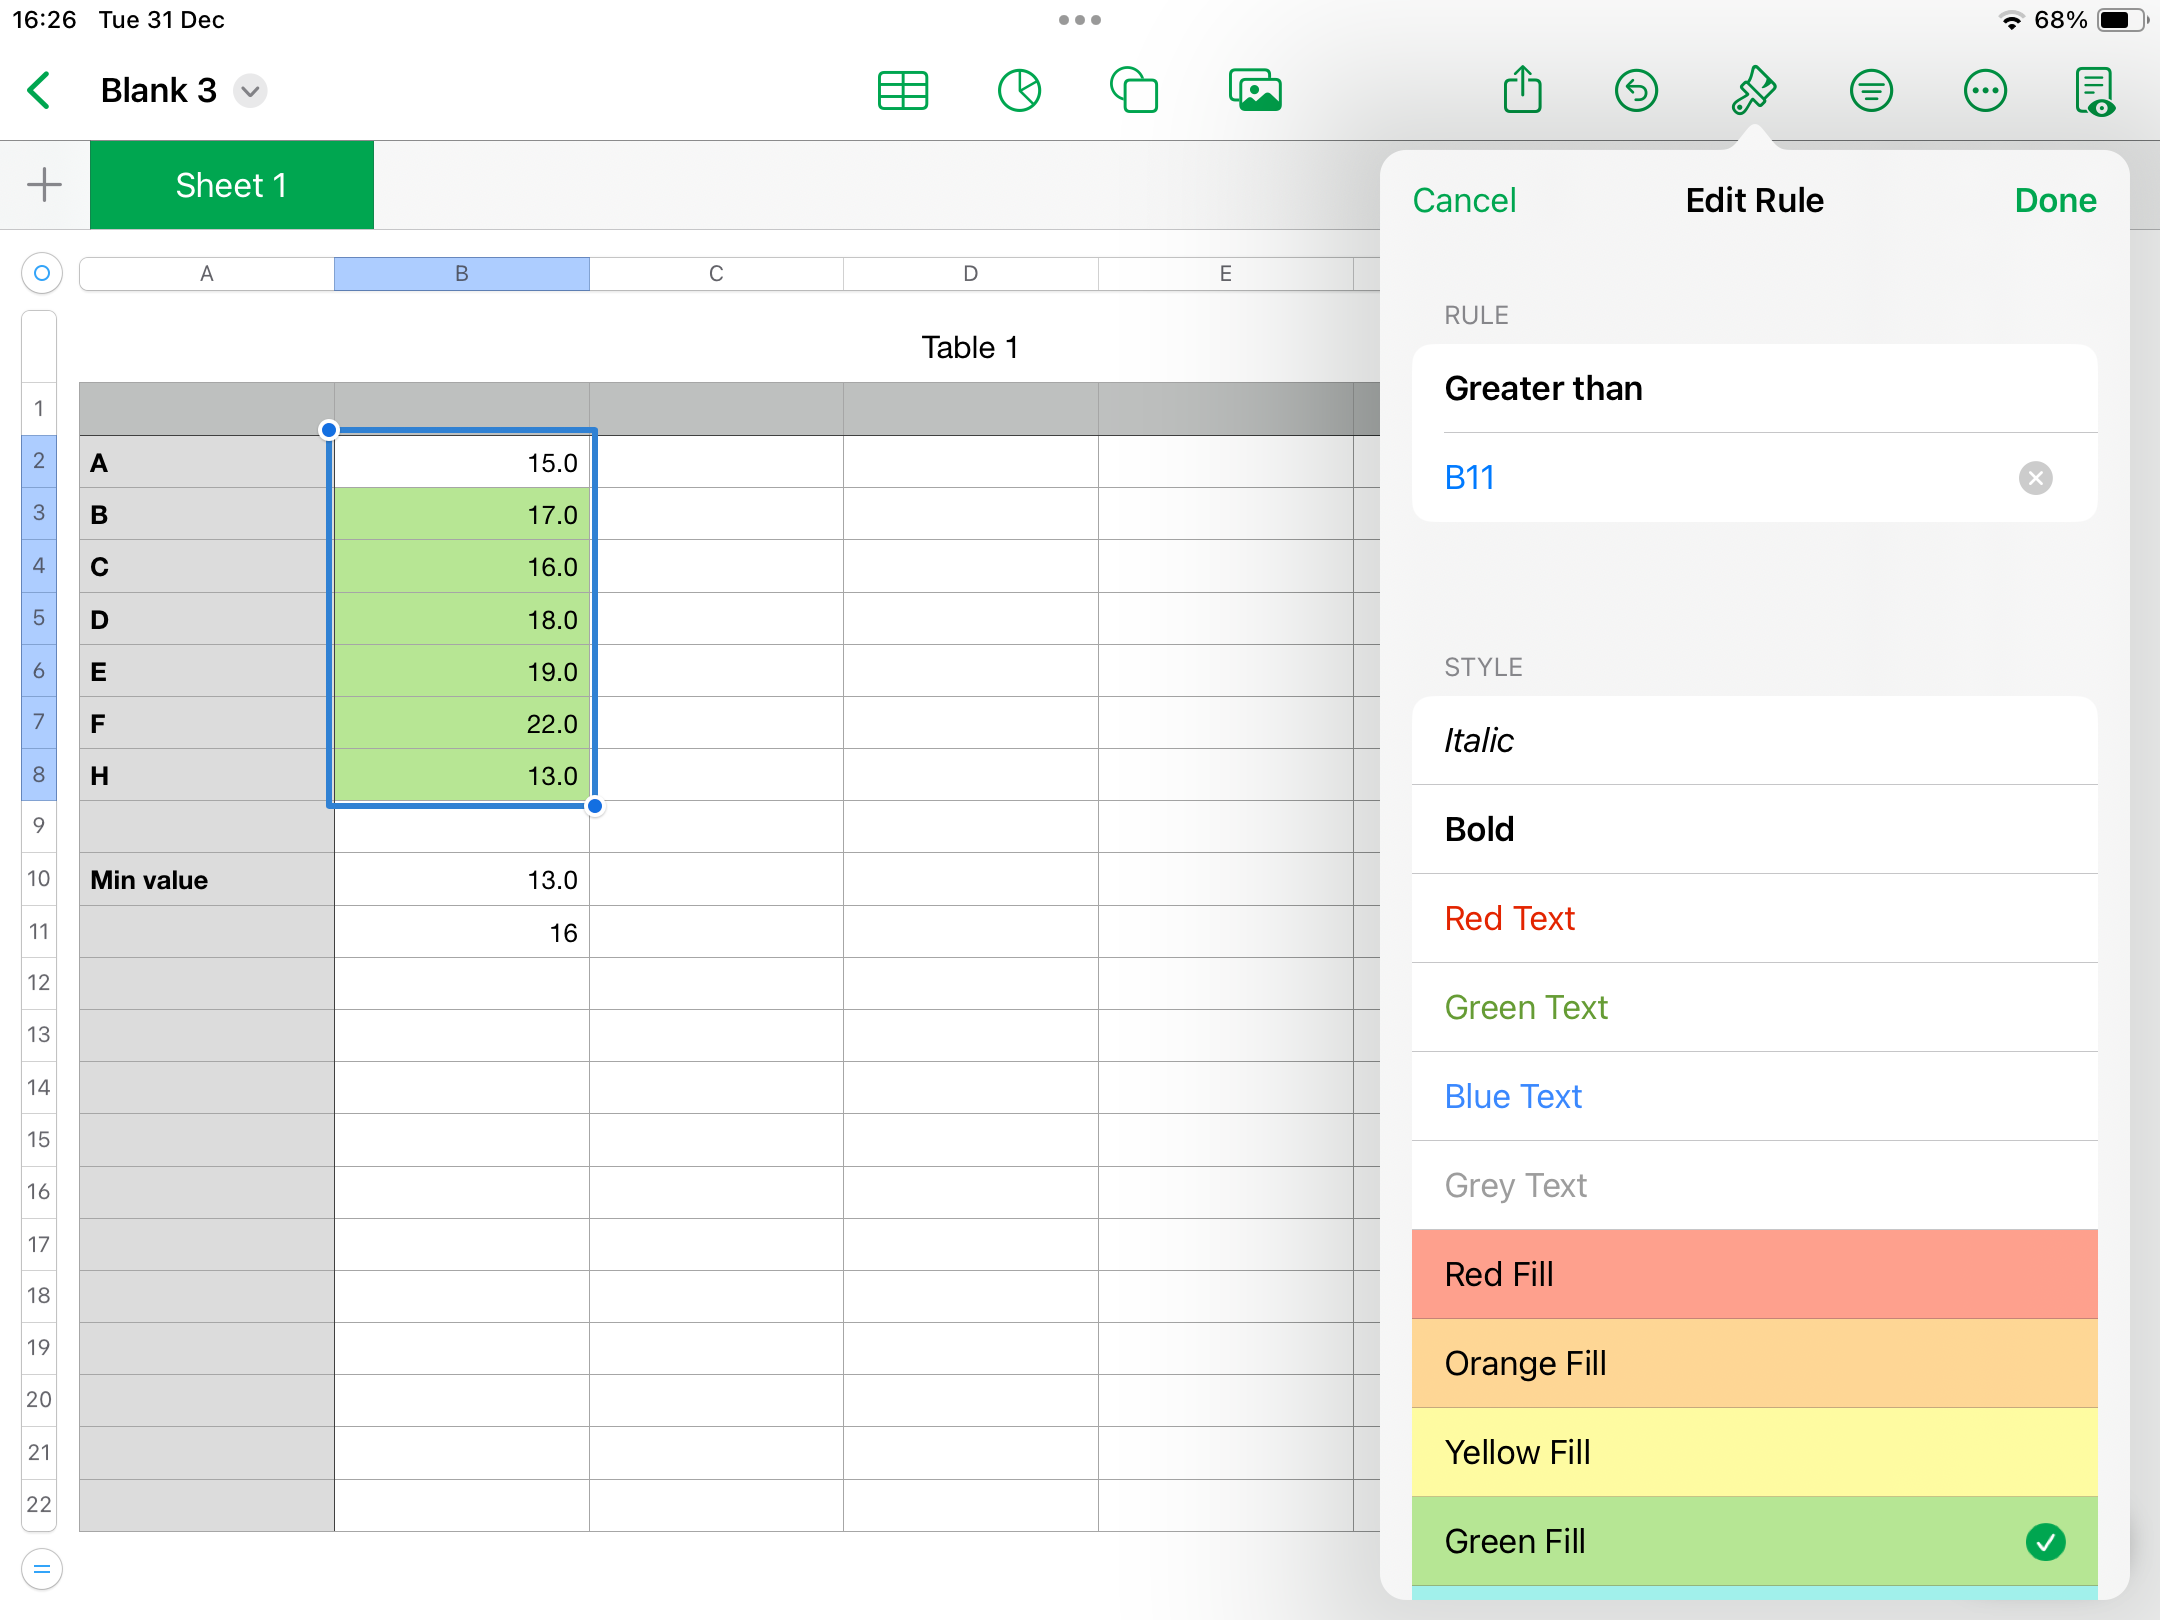Open the more options ellipsis
The width and height of the screenshot is (2160, 1620).
point(1984,91)
